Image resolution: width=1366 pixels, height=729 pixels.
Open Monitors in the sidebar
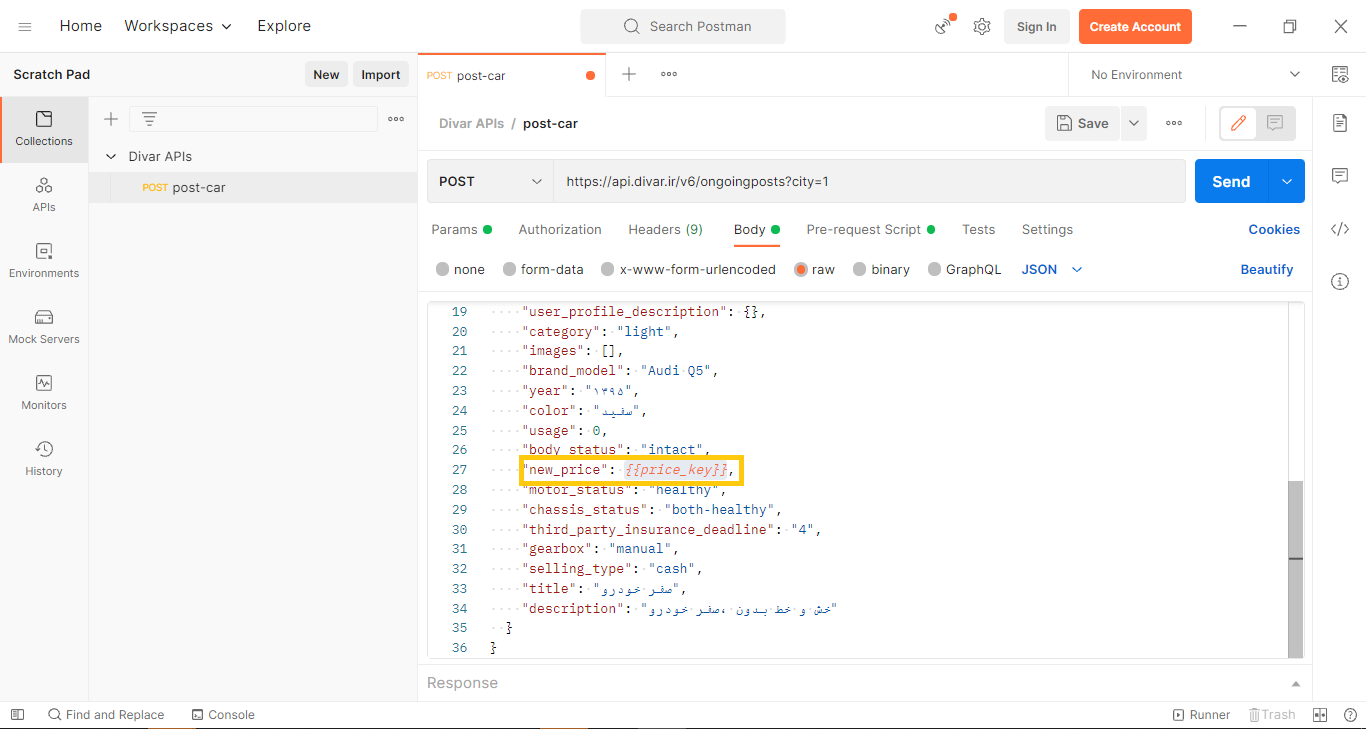point(44,393)
